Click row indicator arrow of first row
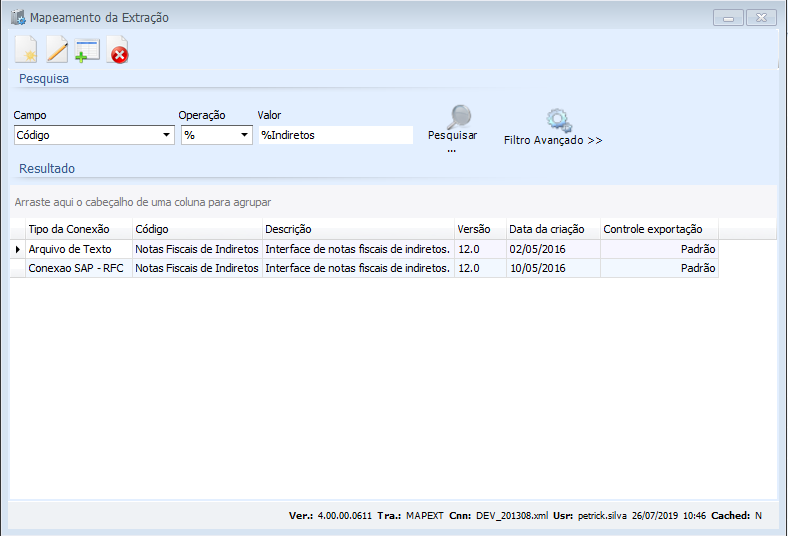Viewport: 788px width, 536px height. coord(18,249)
